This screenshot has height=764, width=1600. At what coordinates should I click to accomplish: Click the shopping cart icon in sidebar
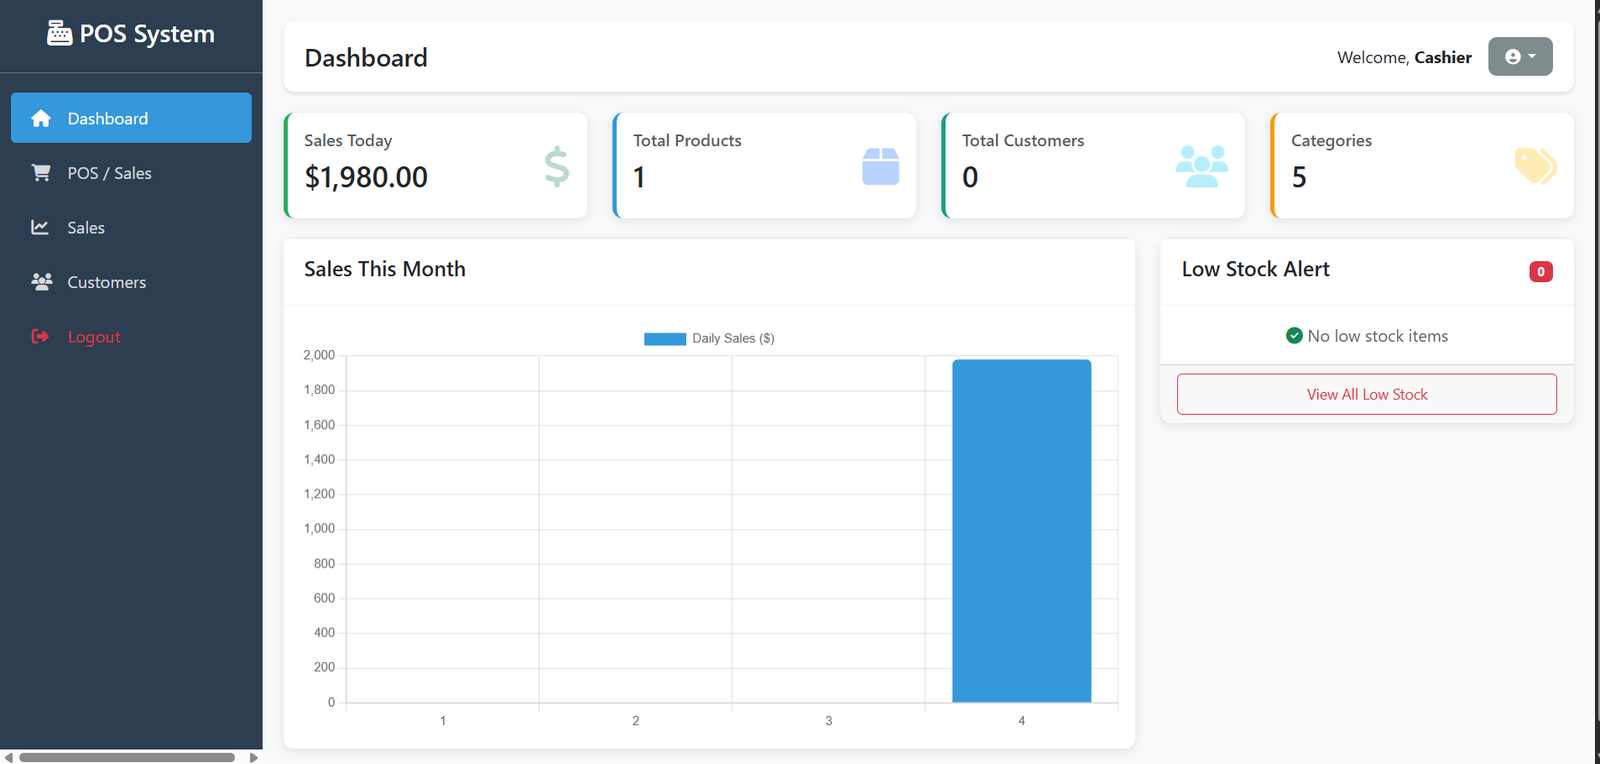[41, 173]
